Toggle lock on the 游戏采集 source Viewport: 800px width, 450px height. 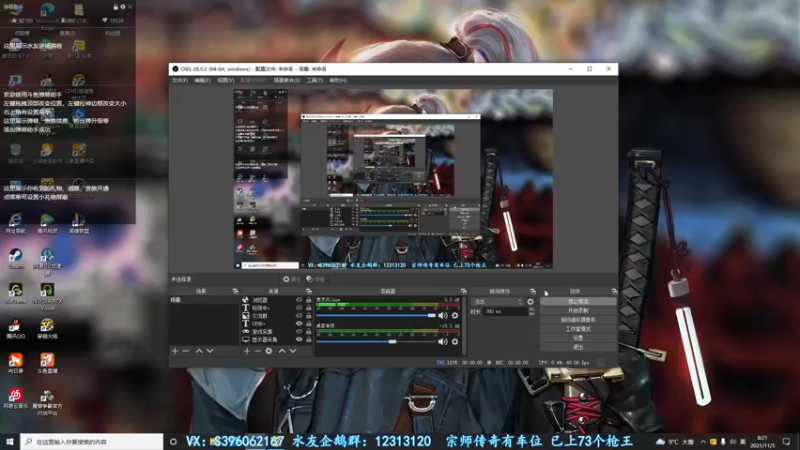coord(308,332)
